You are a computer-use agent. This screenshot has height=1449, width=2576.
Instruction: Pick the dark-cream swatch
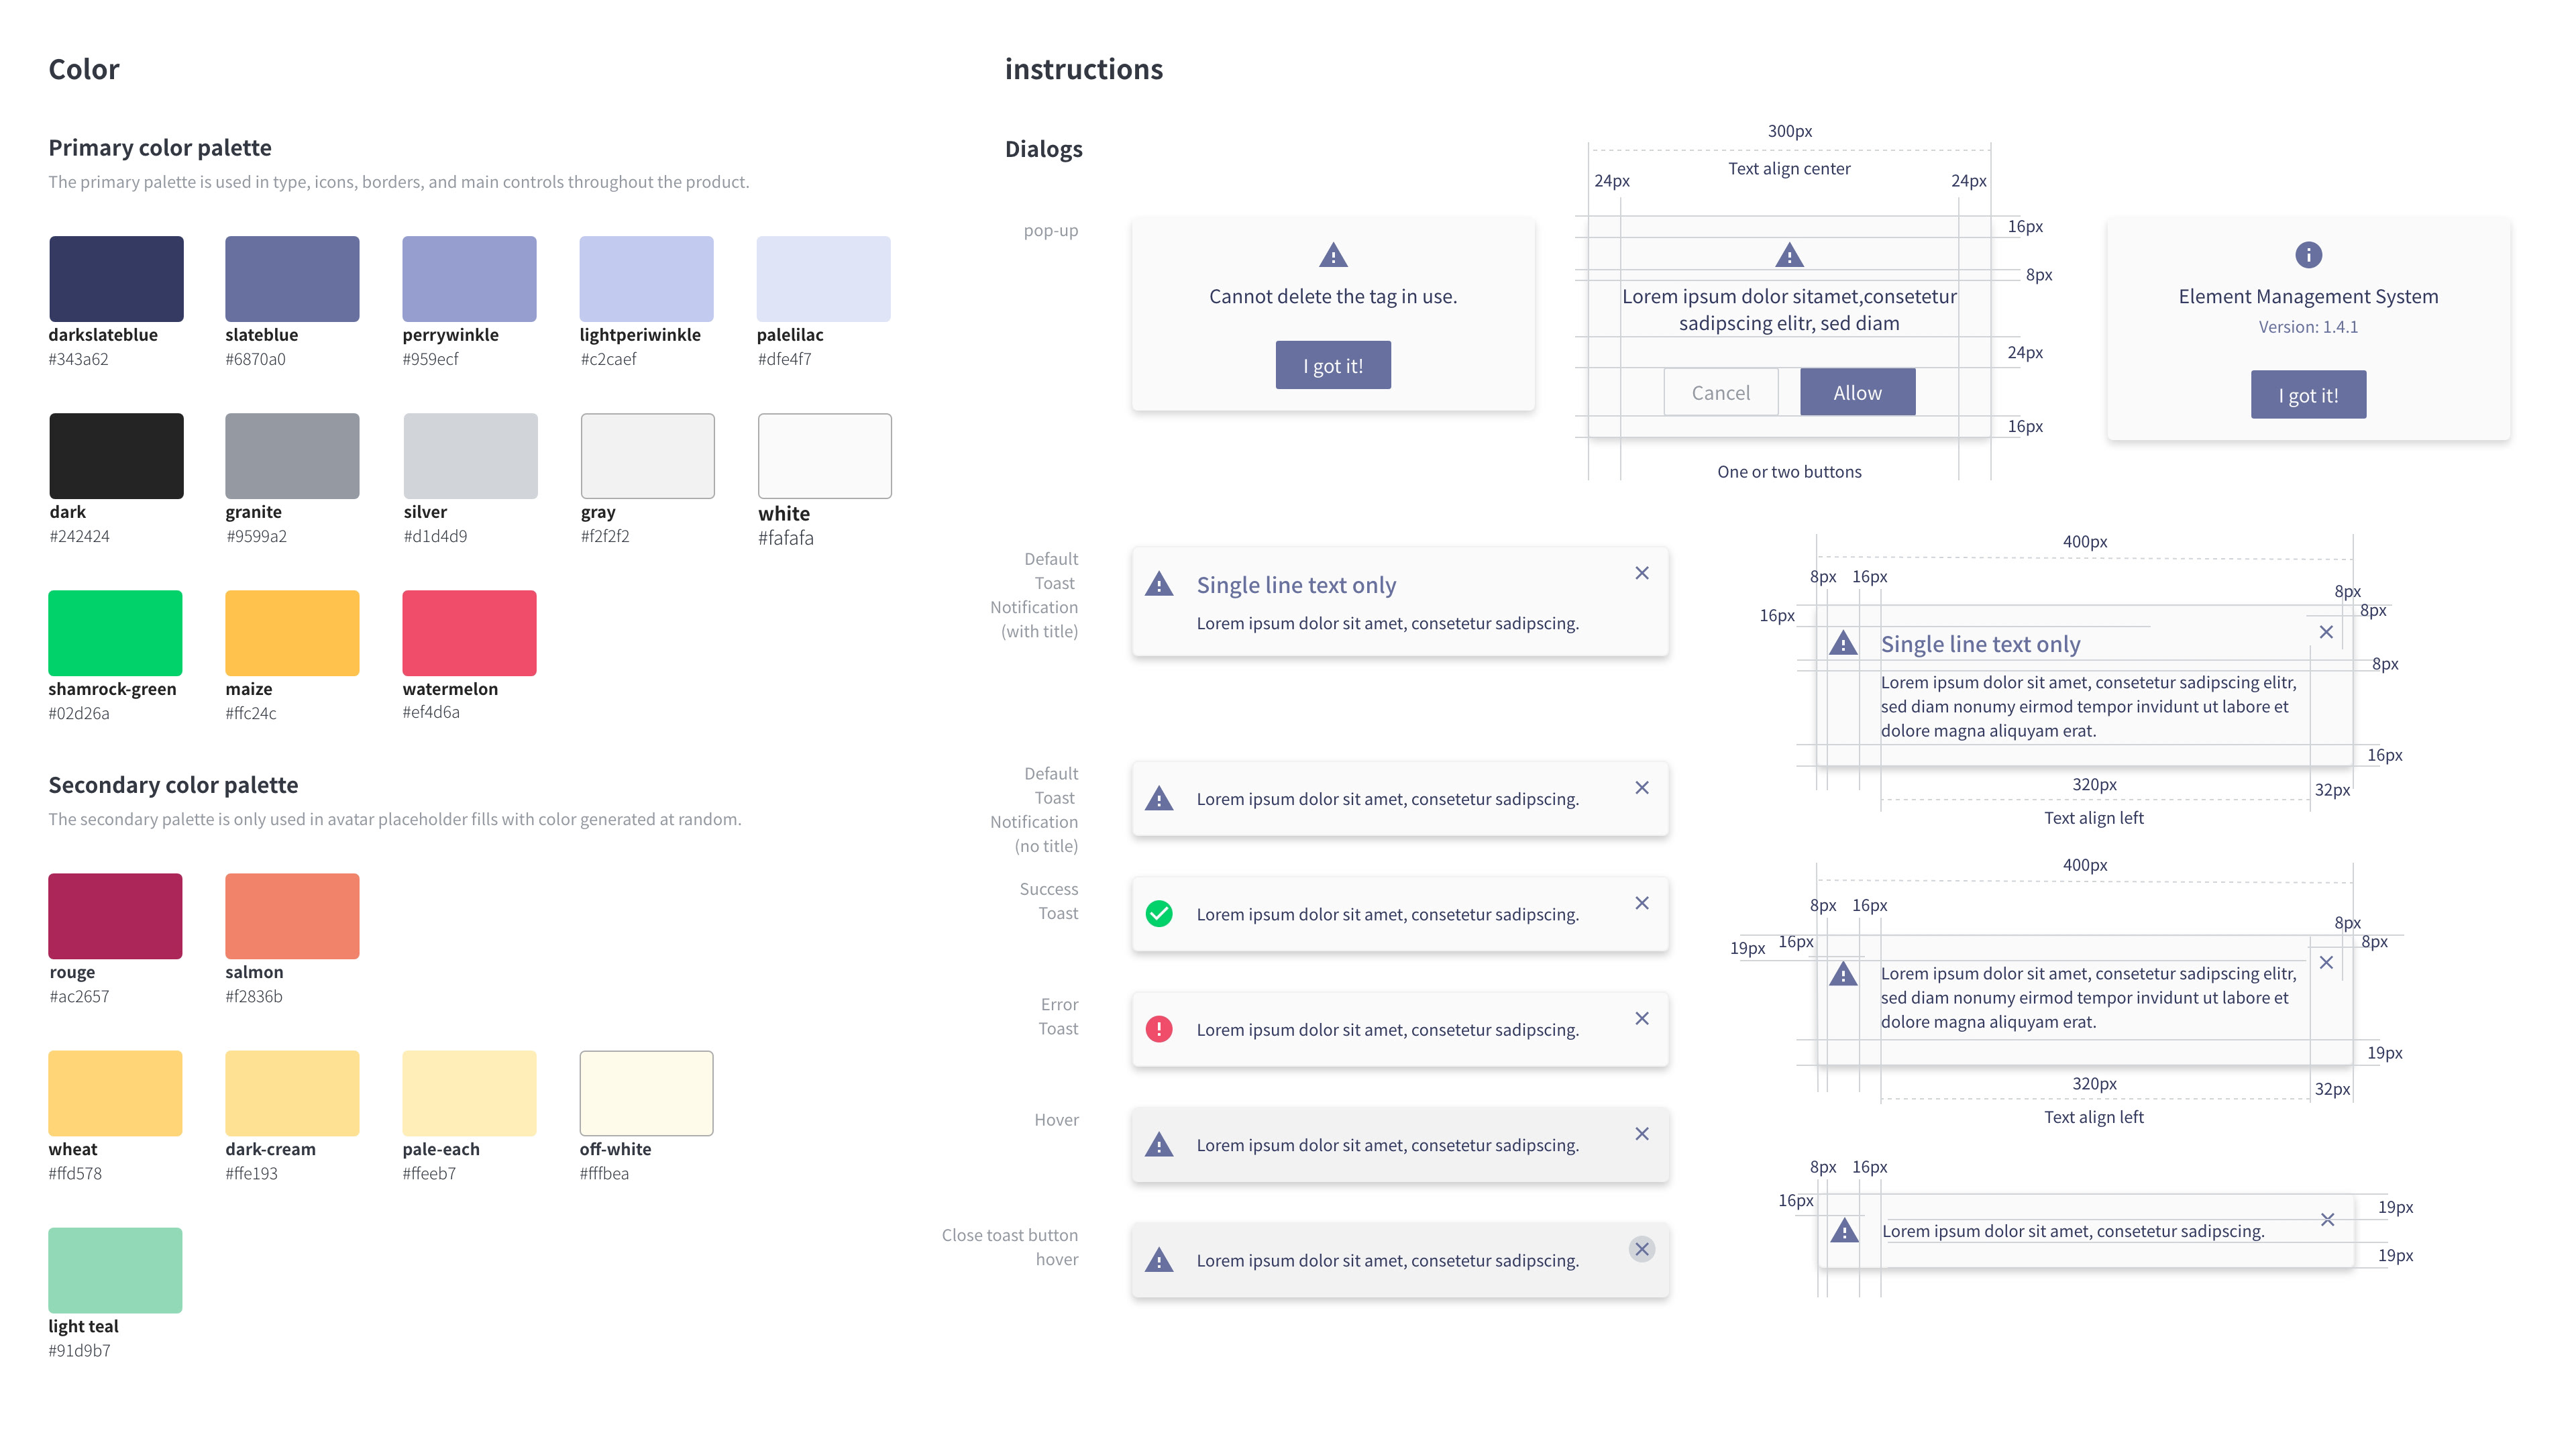pos(292,1093)
